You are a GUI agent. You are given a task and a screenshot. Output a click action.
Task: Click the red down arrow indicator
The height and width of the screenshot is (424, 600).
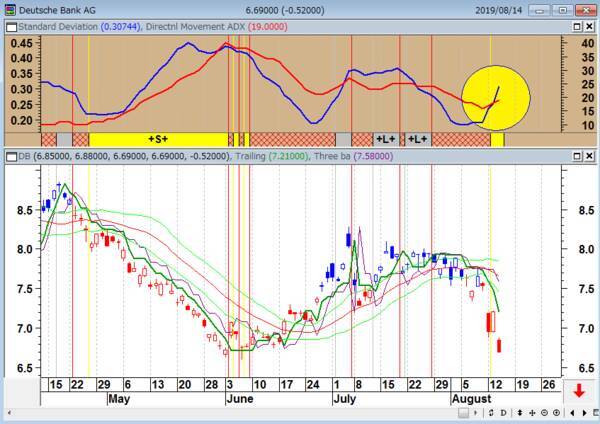[x=579, y=391]
